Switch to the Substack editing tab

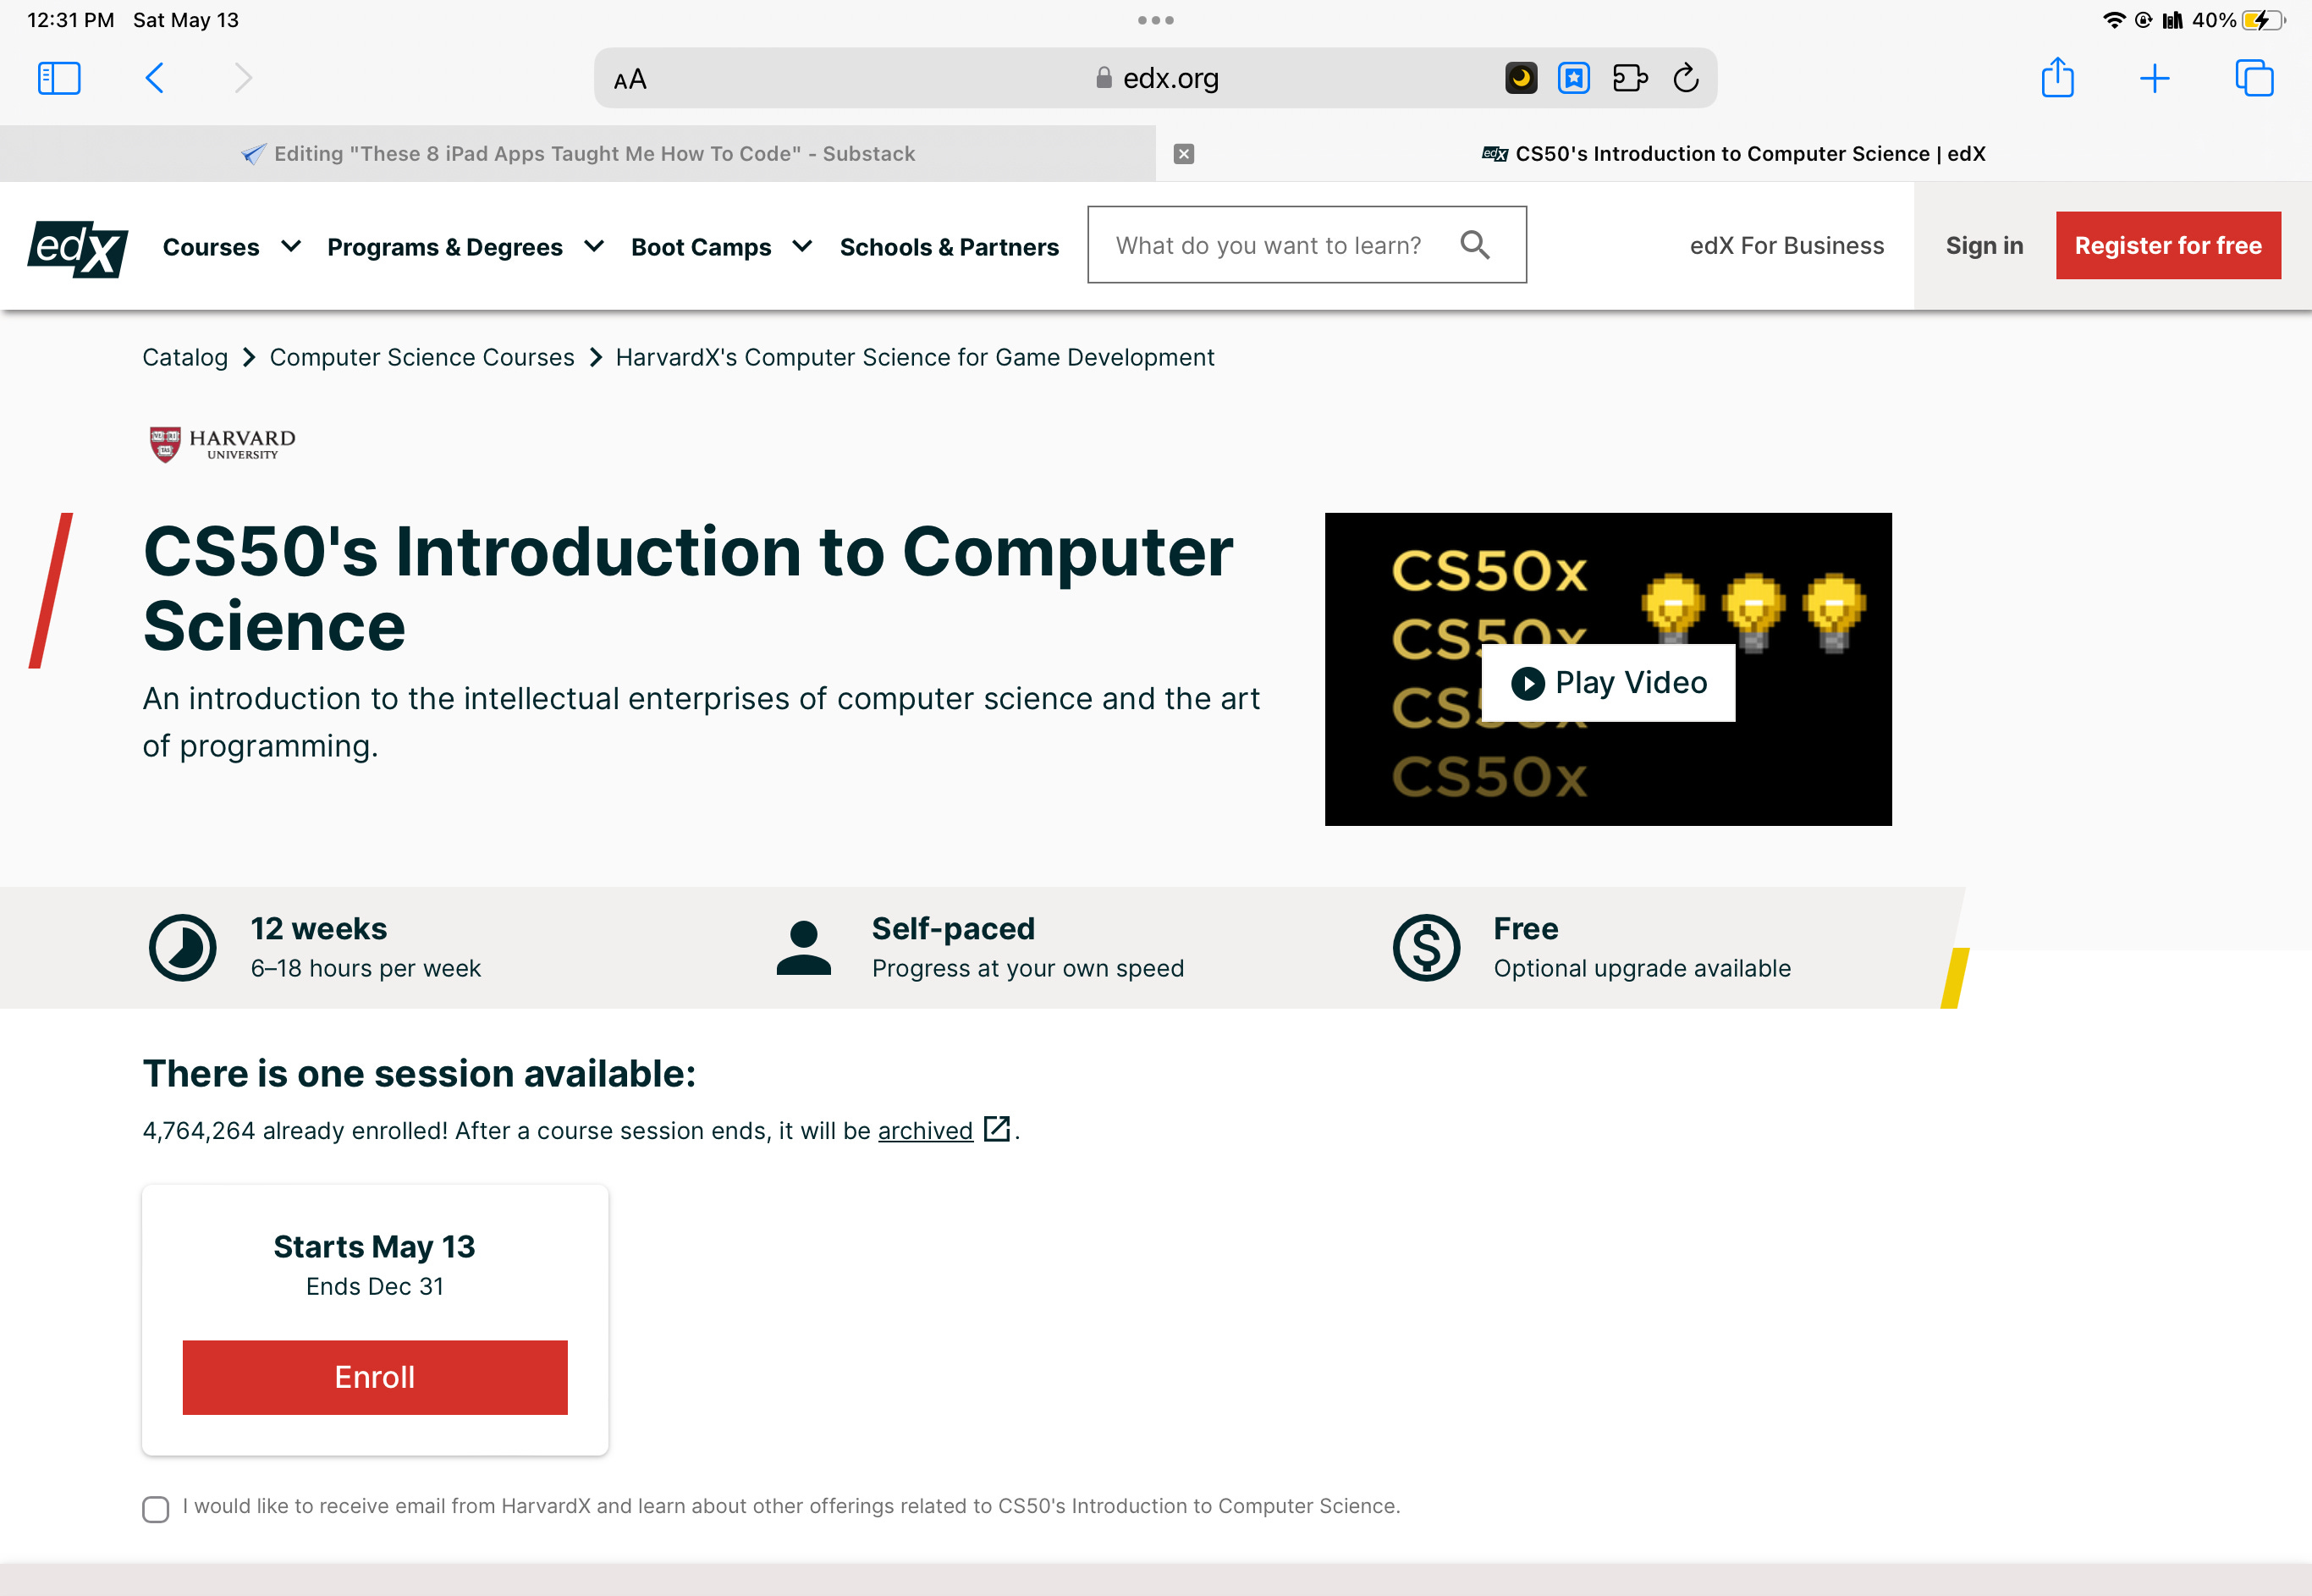click(x=578, y=154)
